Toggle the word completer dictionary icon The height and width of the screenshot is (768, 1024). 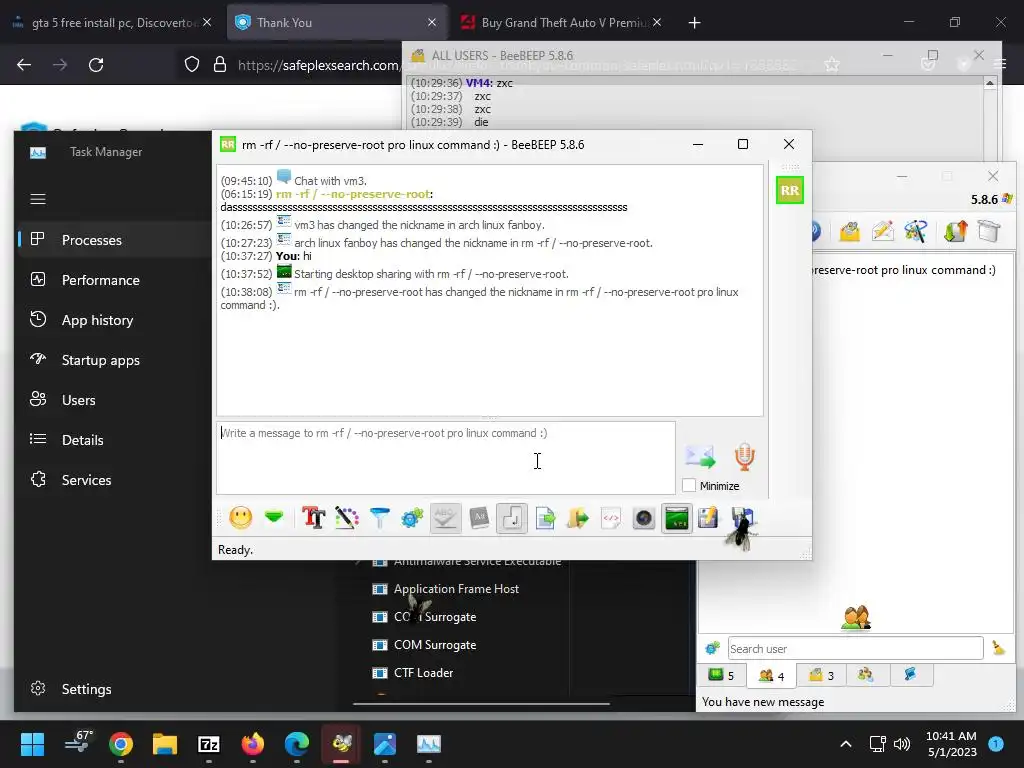479,519
